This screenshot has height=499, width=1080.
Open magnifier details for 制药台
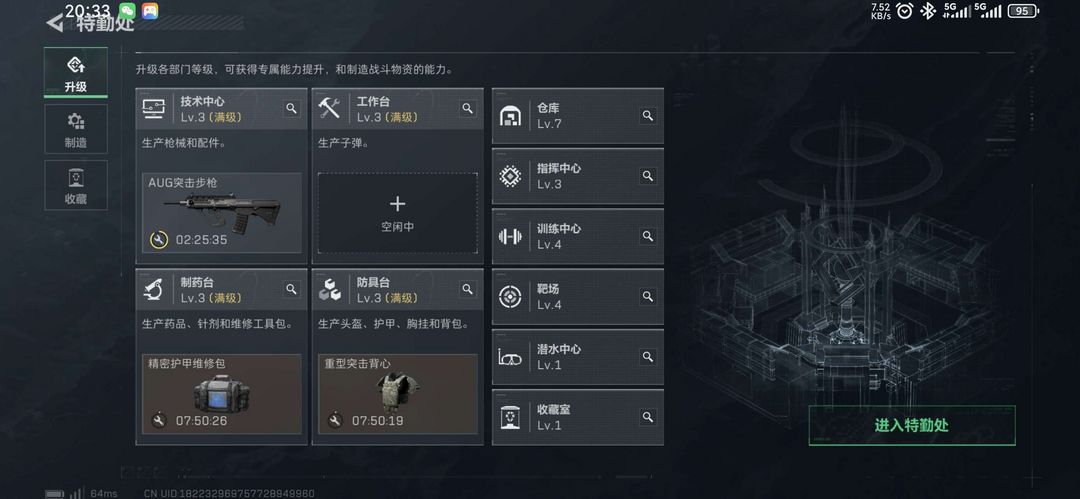291,289
